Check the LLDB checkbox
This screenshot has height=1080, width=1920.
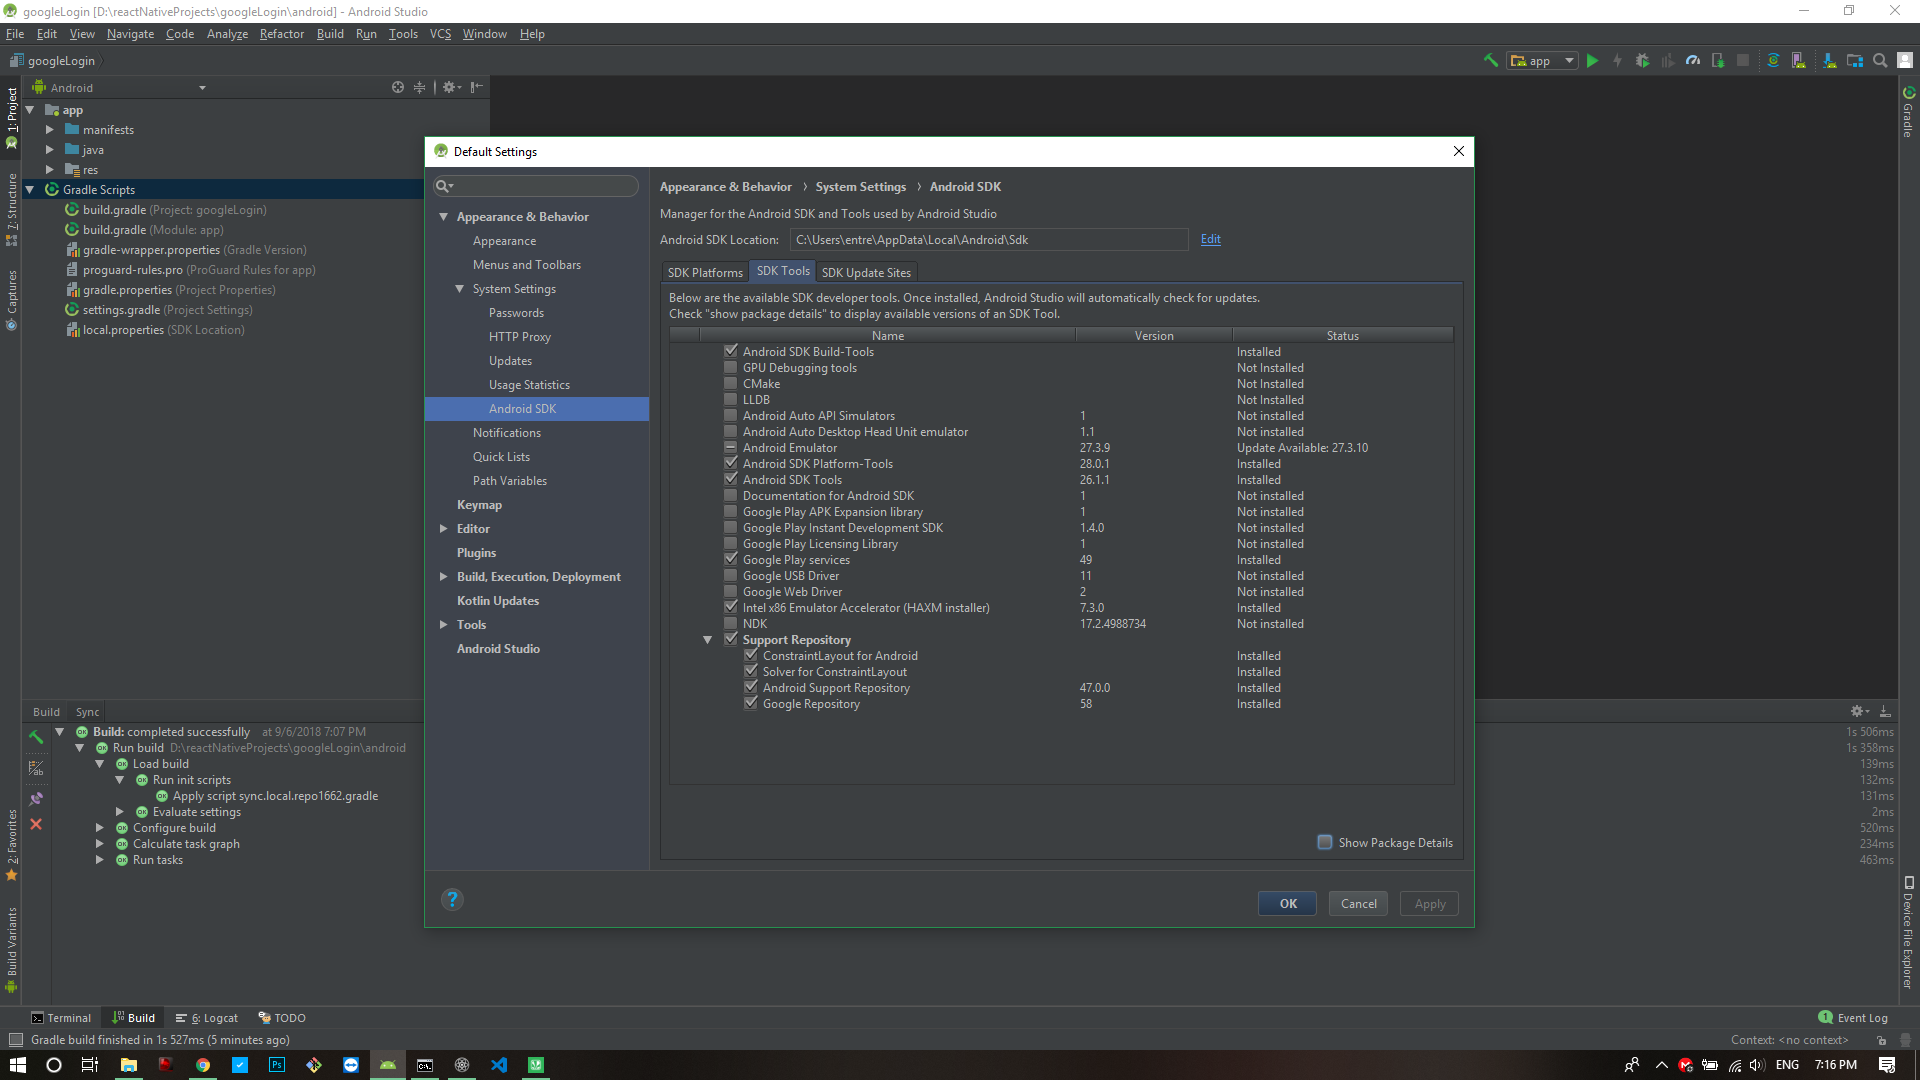[730, 399]
